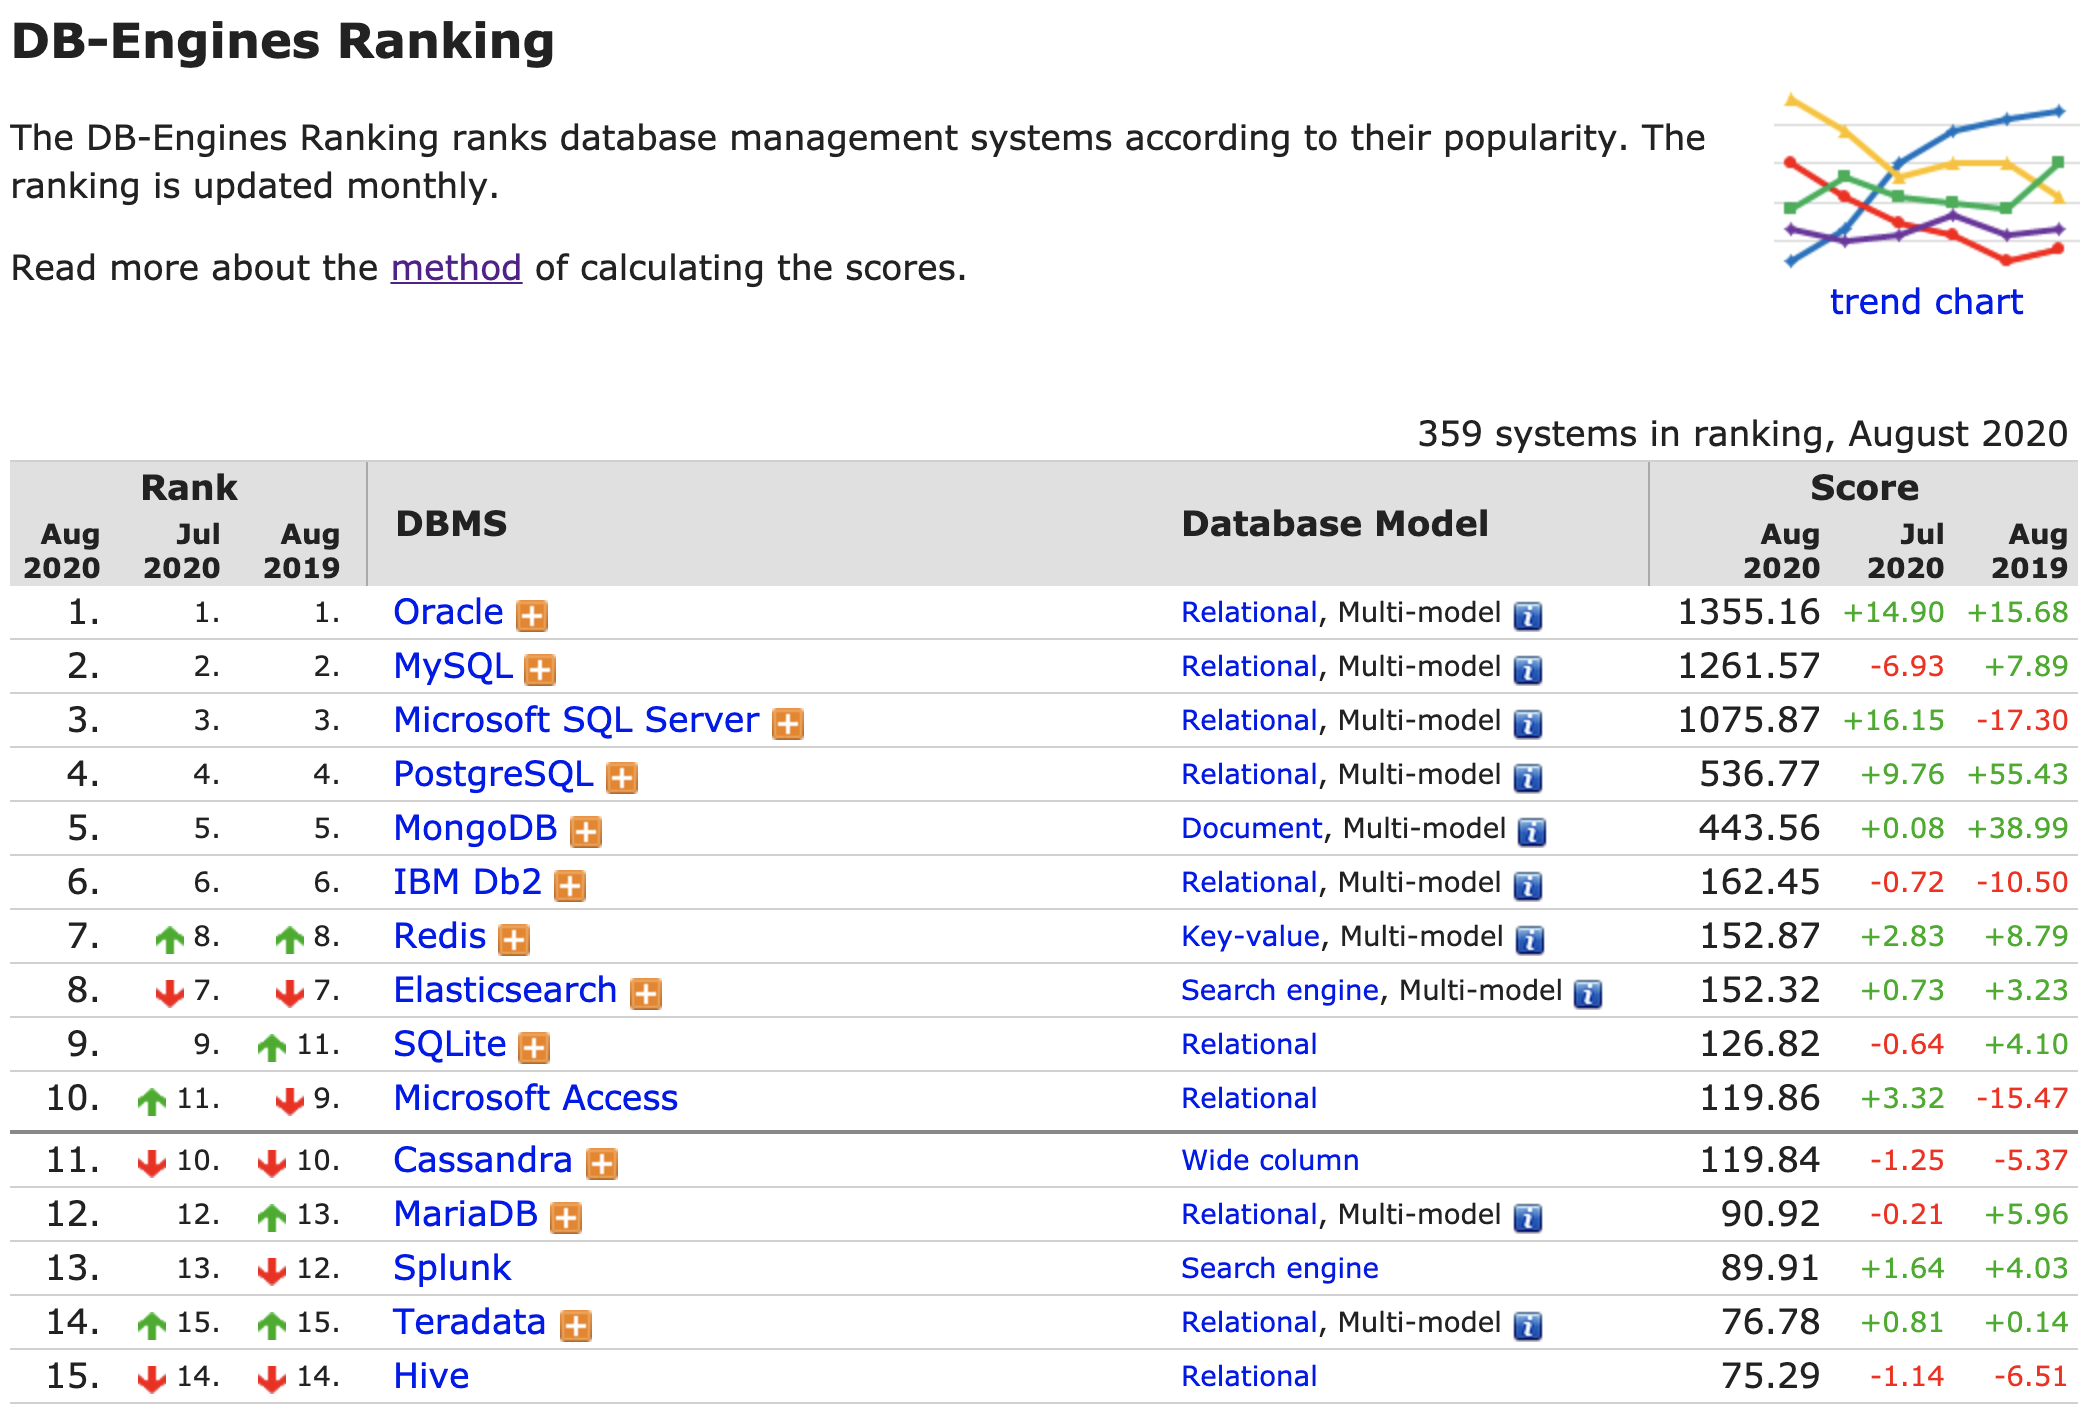Screen dimensions: 2090x1410
Task: Click the plus icon next to MongoDB
Action: [586, 831]
